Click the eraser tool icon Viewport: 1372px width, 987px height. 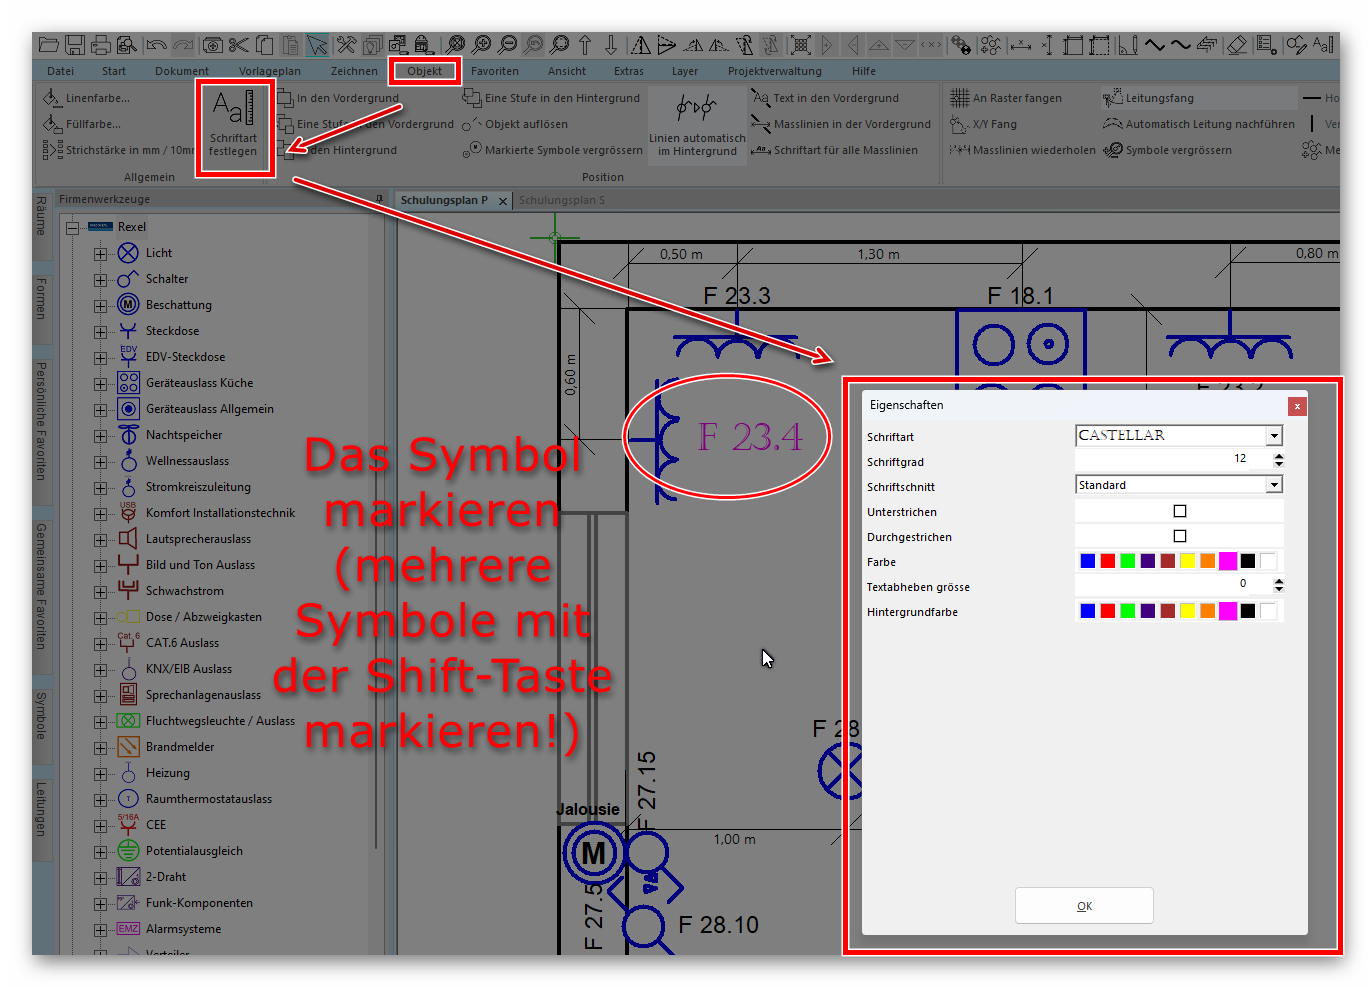[1237, 45]
